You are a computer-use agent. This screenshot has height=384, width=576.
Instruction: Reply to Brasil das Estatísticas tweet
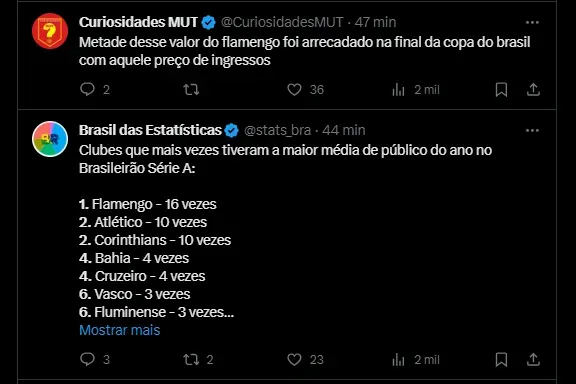point(87,359)
